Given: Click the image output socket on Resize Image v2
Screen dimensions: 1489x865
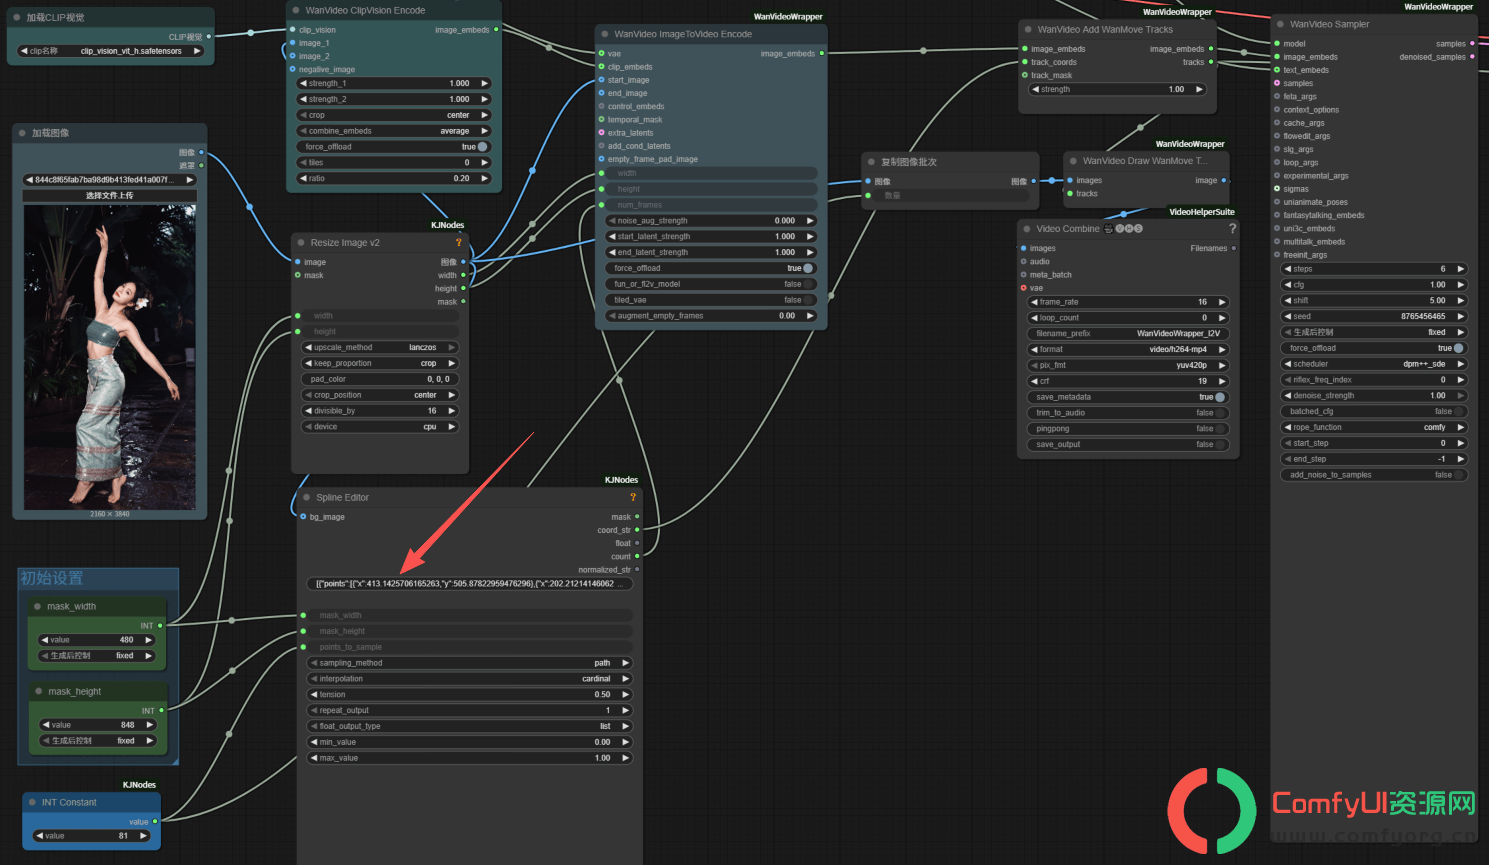Looking at the screenshot, I should coord(463,262).
